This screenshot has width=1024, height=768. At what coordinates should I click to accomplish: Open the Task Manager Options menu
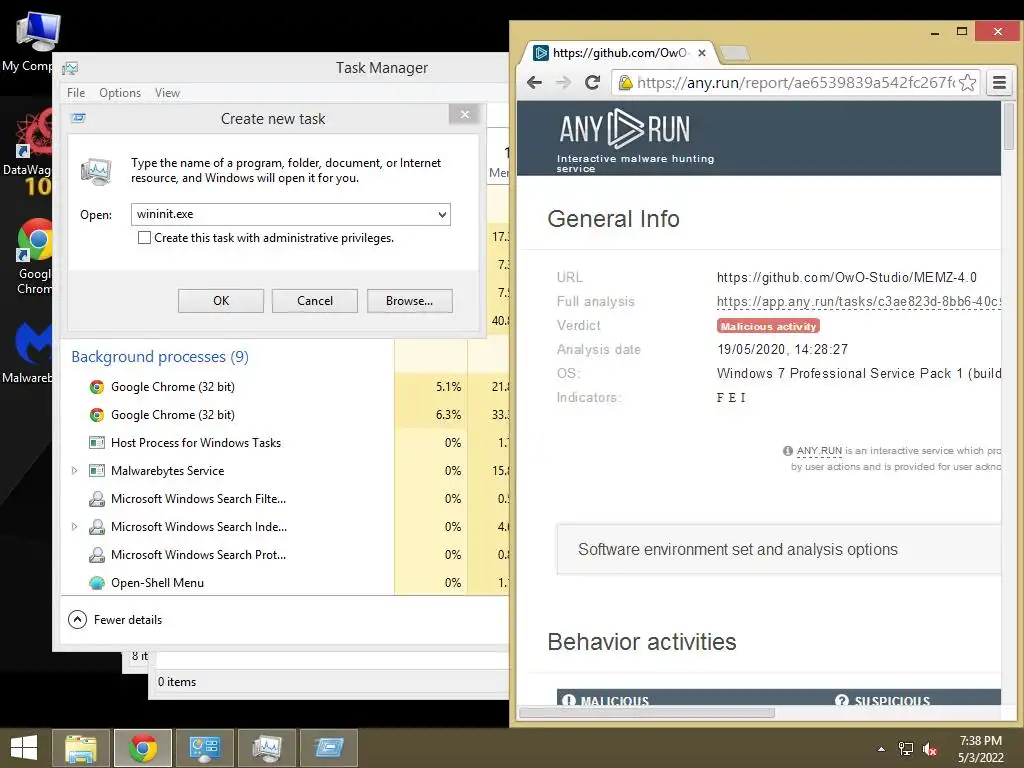coord(120,93)
